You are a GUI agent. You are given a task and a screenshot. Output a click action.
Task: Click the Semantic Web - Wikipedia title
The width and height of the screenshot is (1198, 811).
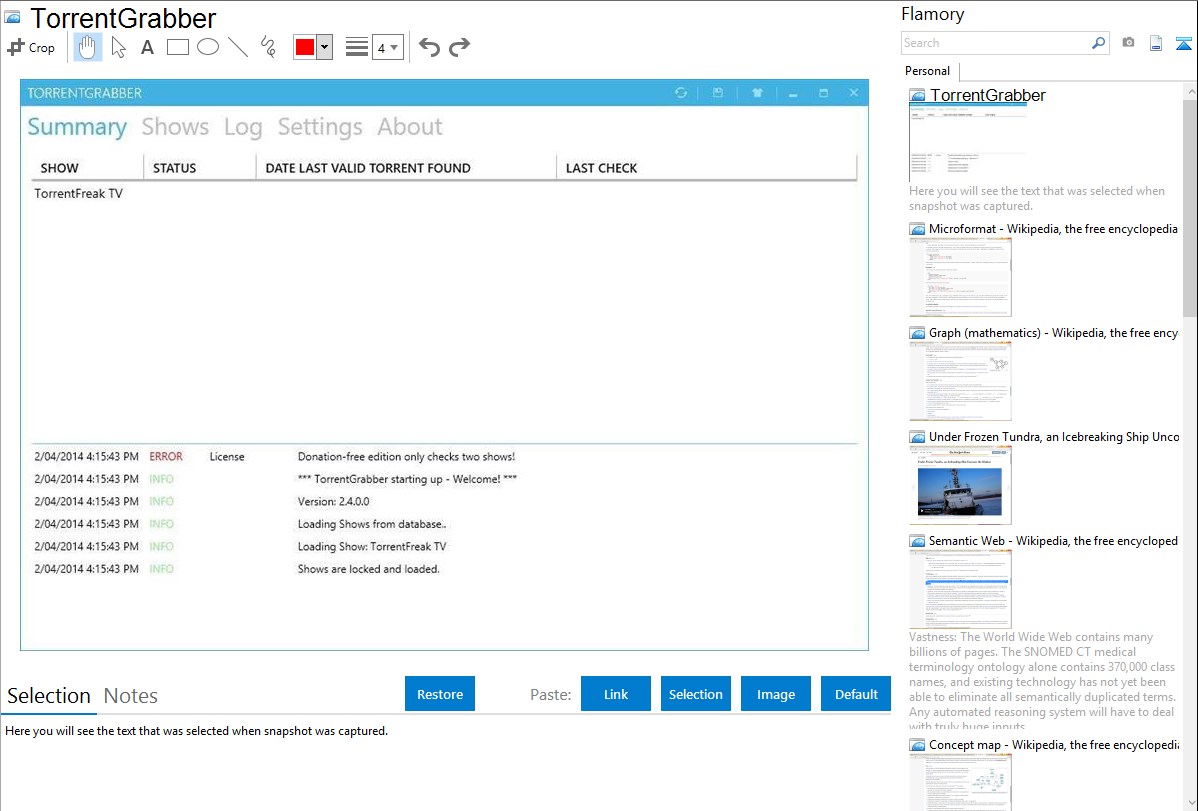[1054, 540]
